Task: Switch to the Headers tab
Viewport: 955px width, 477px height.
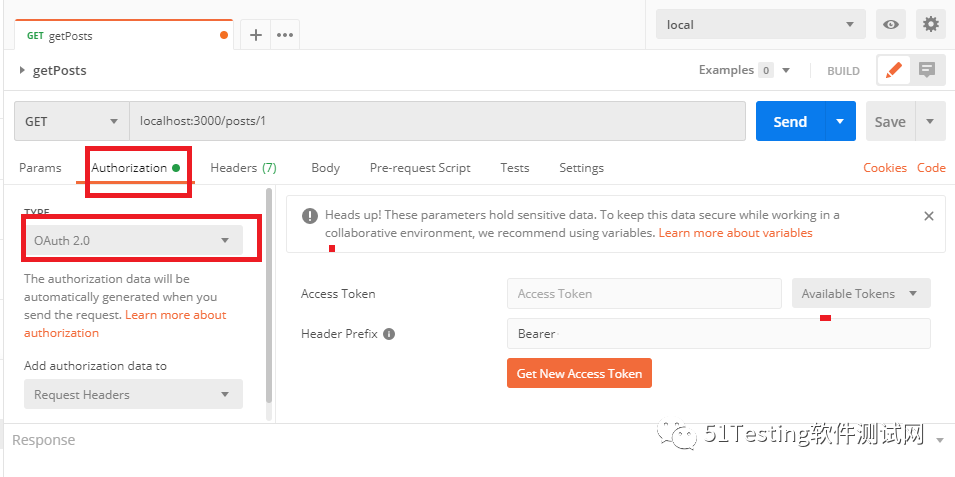Action: coord(243,168)
